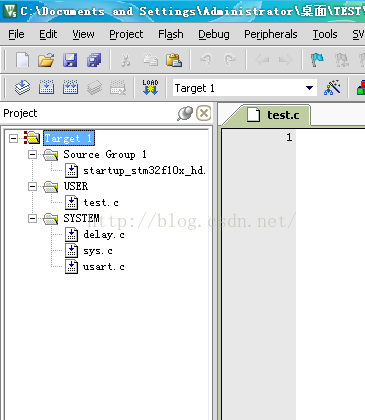Open Manage Components colored blocks icon
The height and width of the screenshot is (420, 365).
(x=361, y=88)
